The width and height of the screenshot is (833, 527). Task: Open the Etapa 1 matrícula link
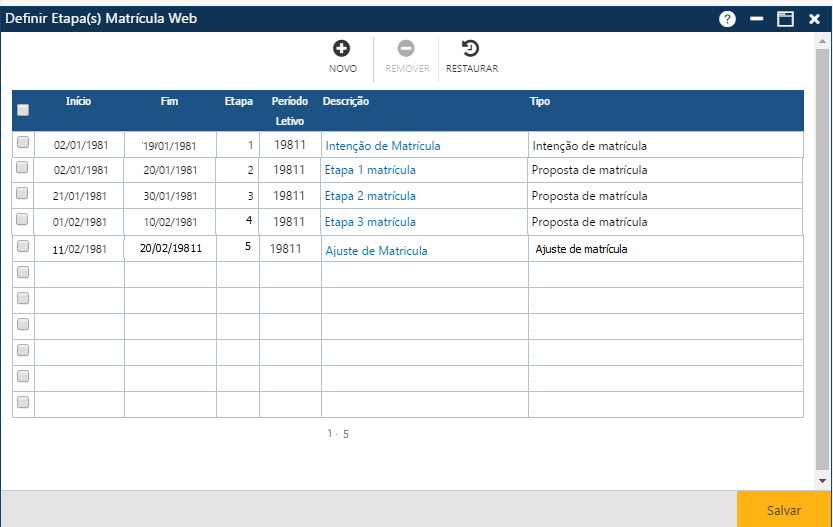[370, 170]
